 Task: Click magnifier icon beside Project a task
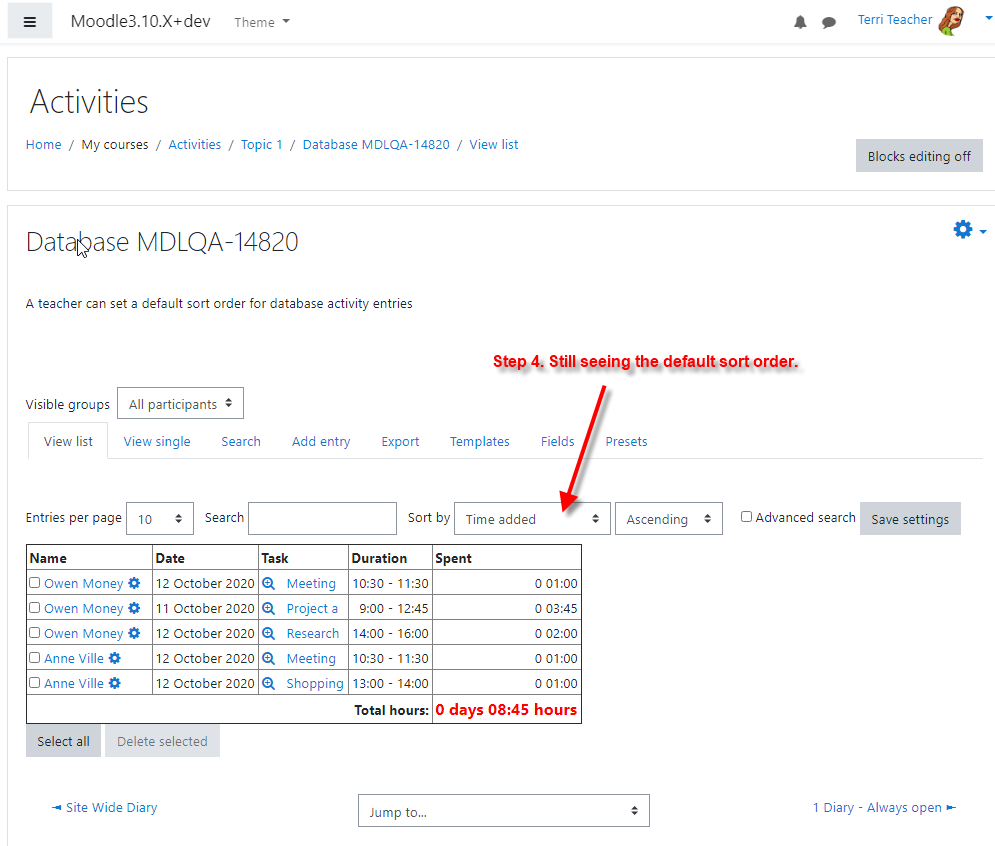pyautogui.click(x=268, y=608)
